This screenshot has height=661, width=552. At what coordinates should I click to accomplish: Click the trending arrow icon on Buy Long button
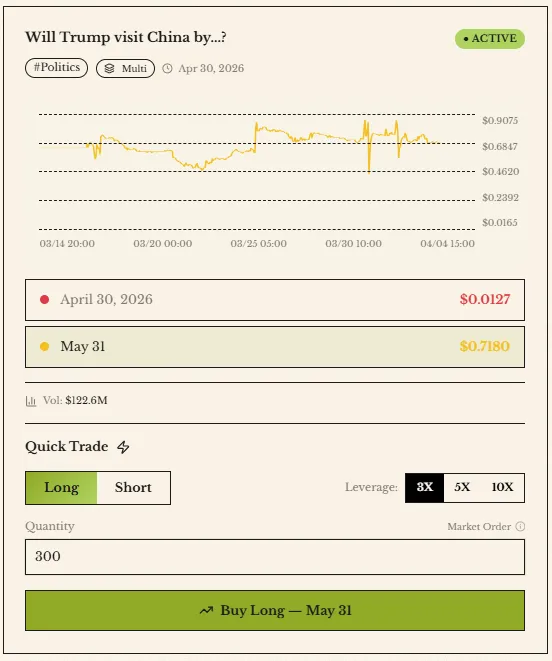[x=206, y=610]
